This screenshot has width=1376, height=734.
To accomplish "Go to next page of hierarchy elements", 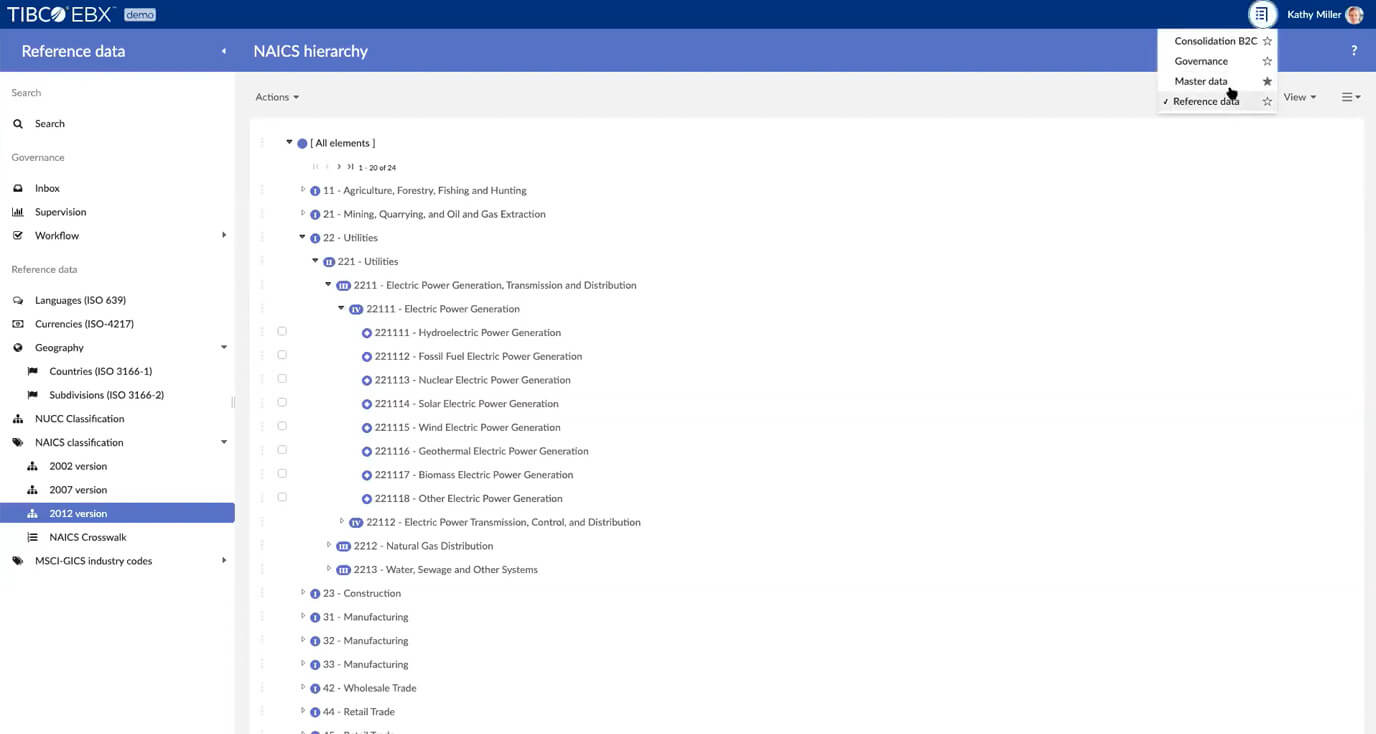I will point(339,167).
